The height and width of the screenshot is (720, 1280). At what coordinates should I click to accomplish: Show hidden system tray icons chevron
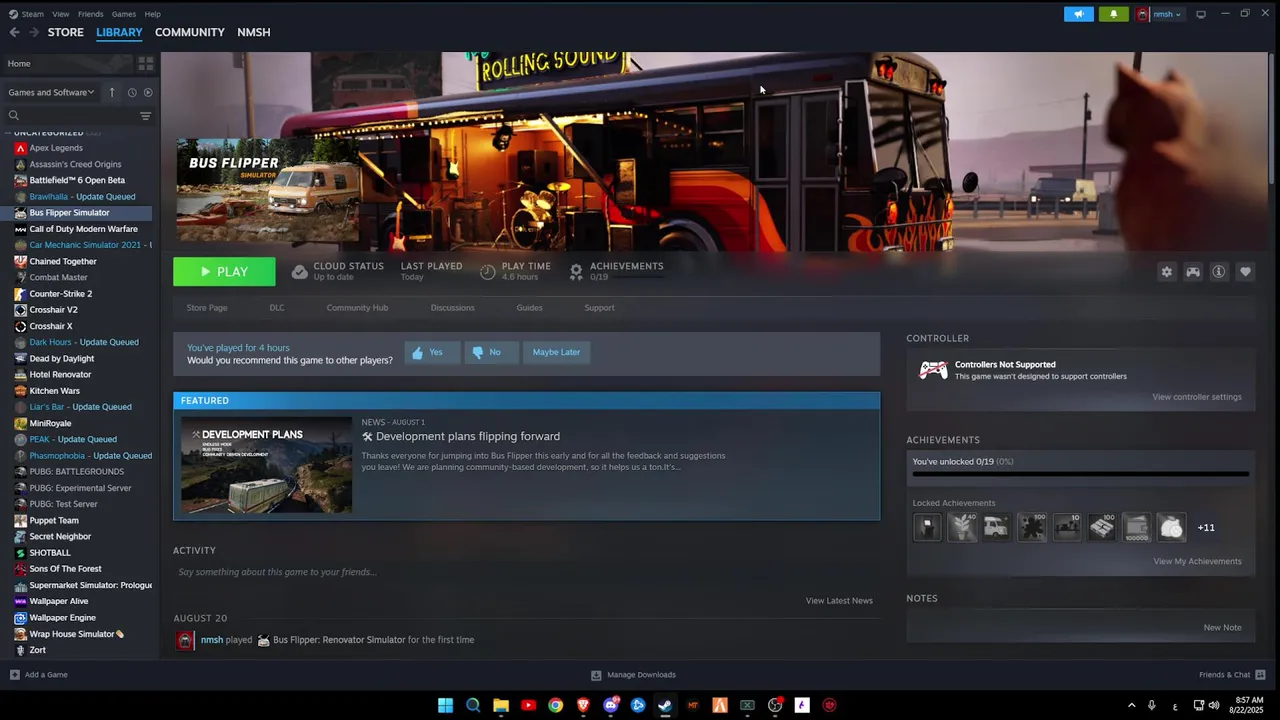pos(1131,705)
